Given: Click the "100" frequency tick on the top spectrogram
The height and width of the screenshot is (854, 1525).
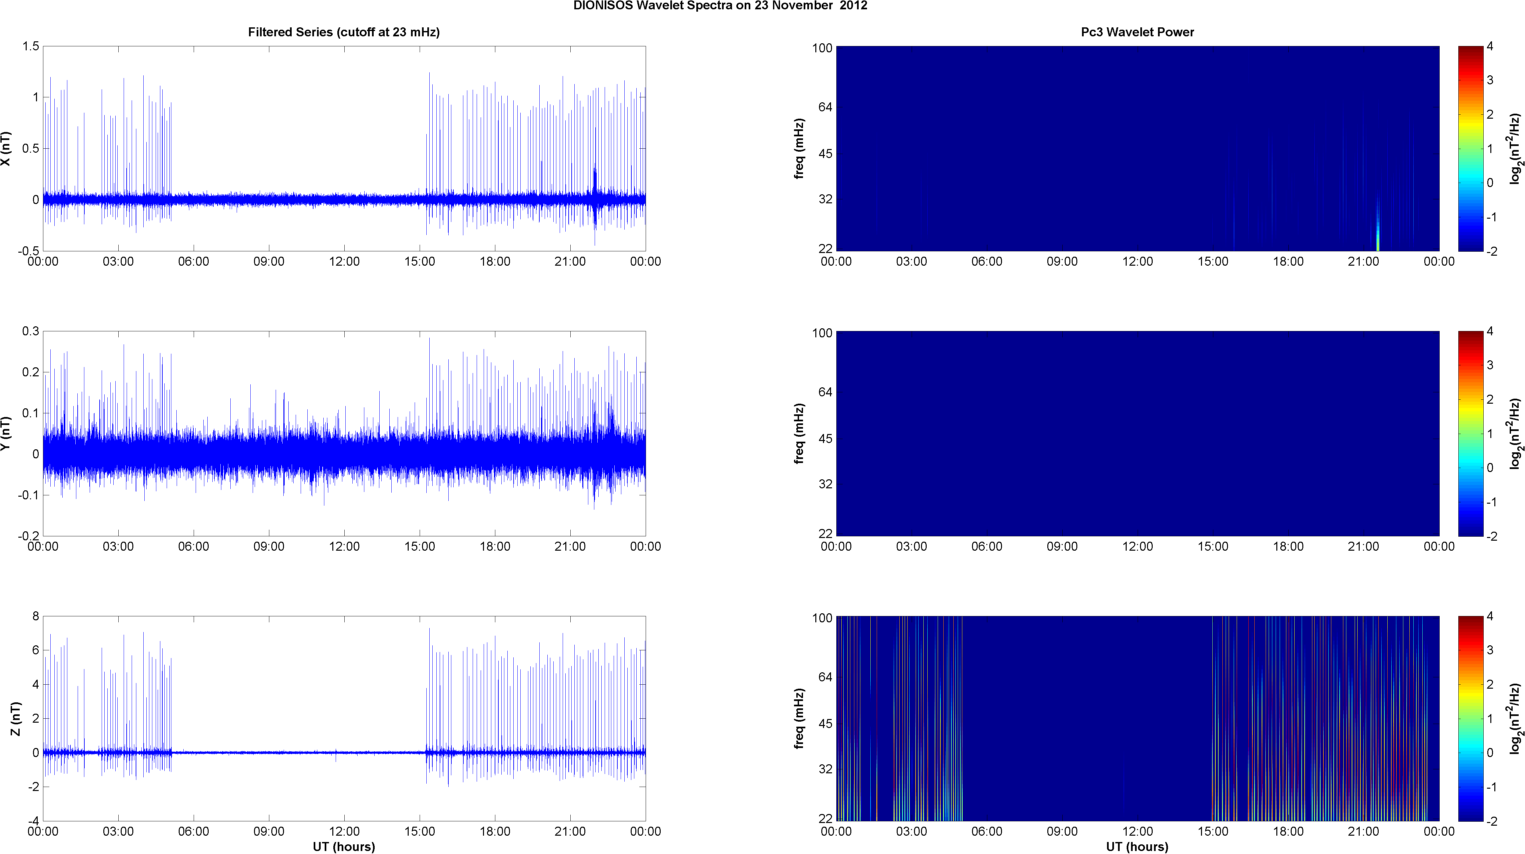Looking at the screenshot, I should click(822, 48).
